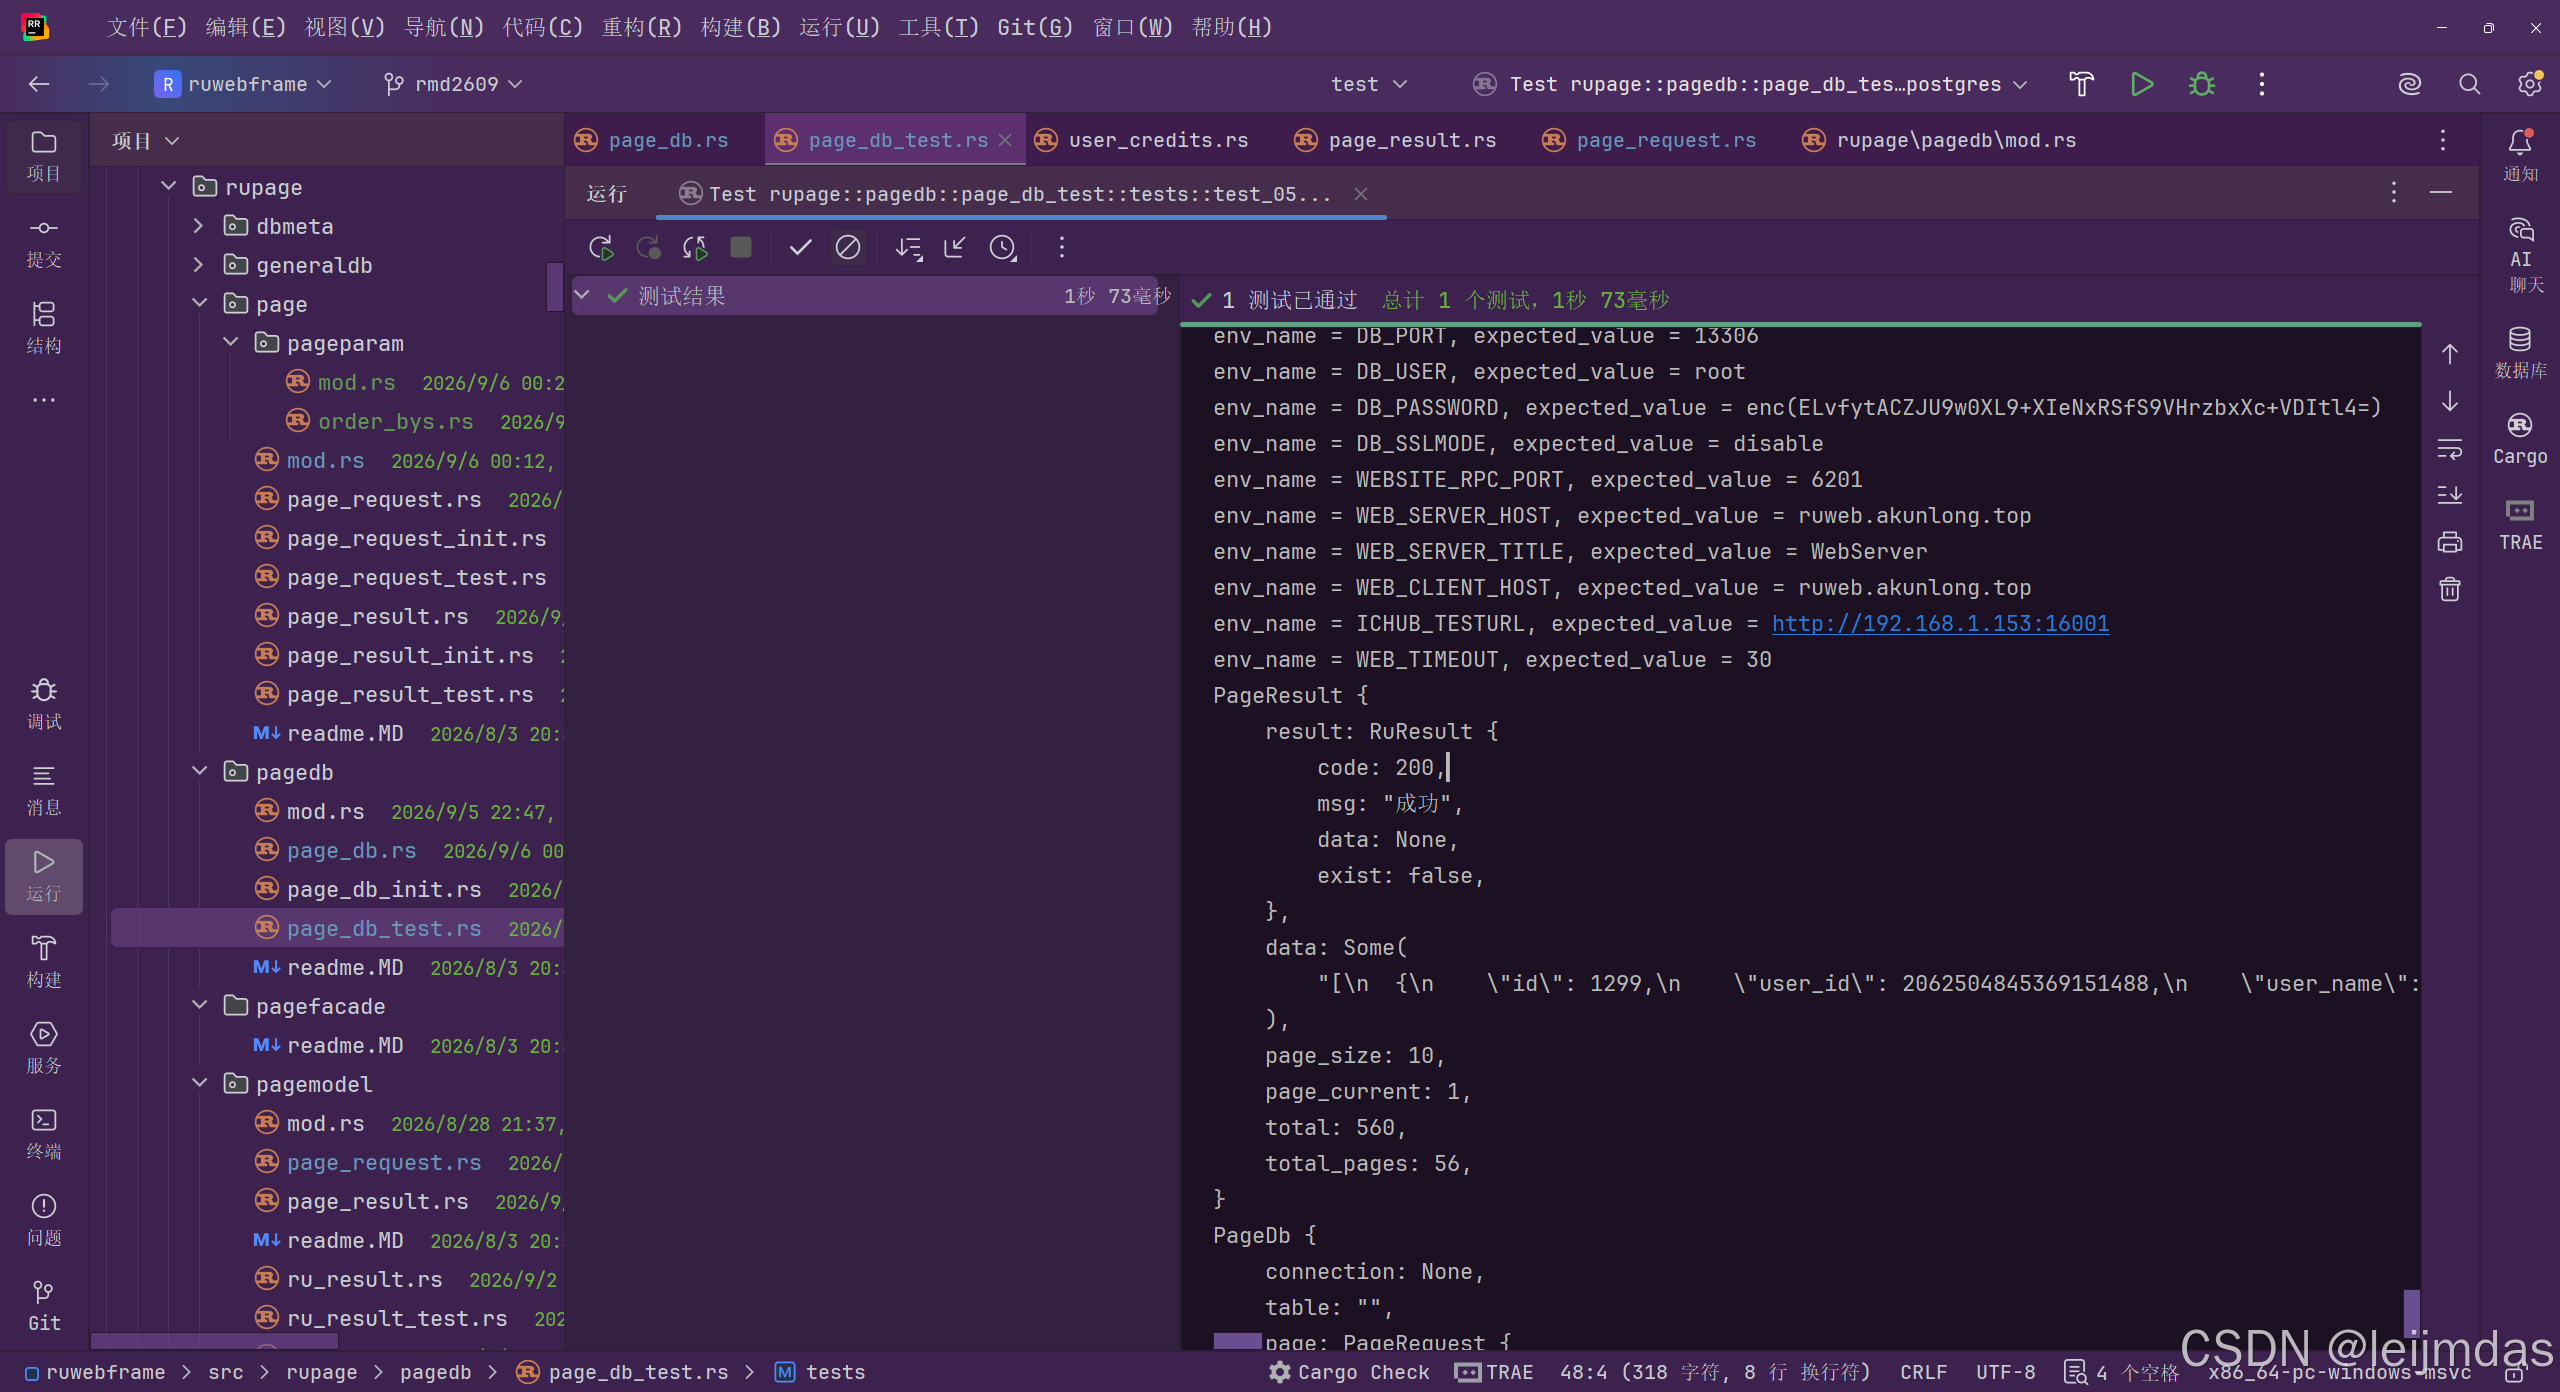
Task: Click the green Run button in toolbar
Action: point(2142,84)
